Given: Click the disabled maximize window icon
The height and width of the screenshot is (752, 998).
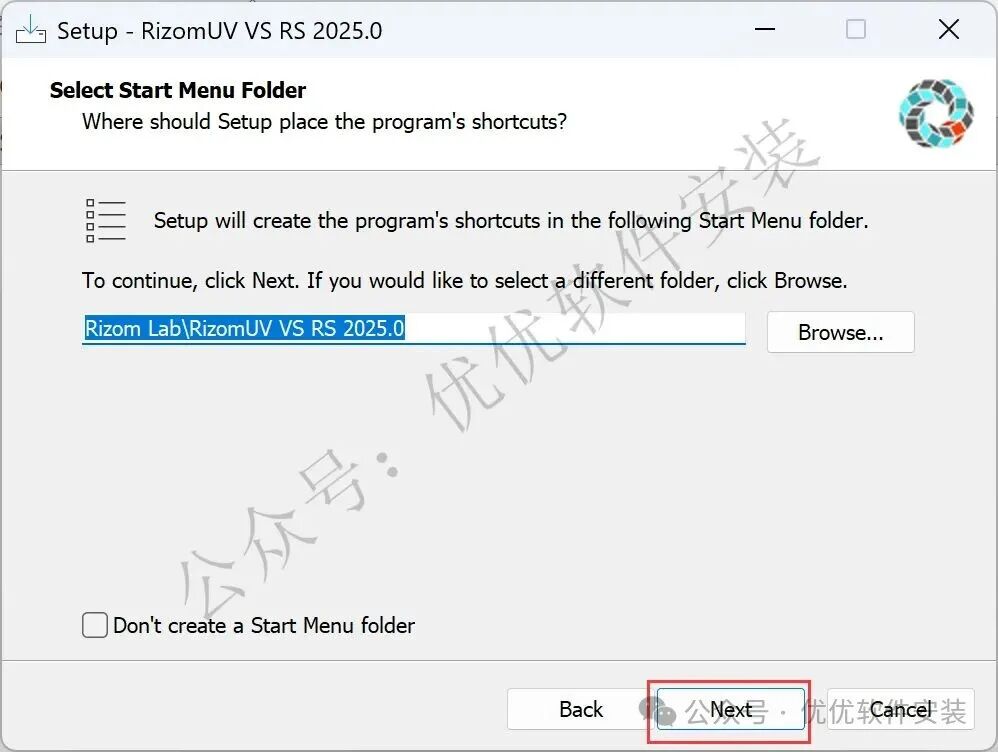Looking at the screenshot, I should [x=855, y=29].
